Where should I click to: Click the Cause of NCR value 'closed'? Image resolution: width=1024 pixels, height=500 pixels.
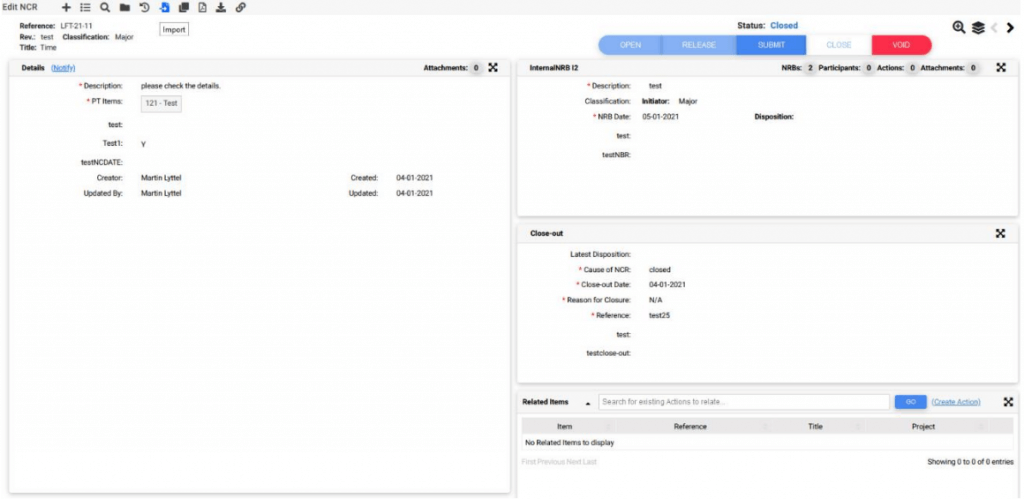tap(660, 270)
